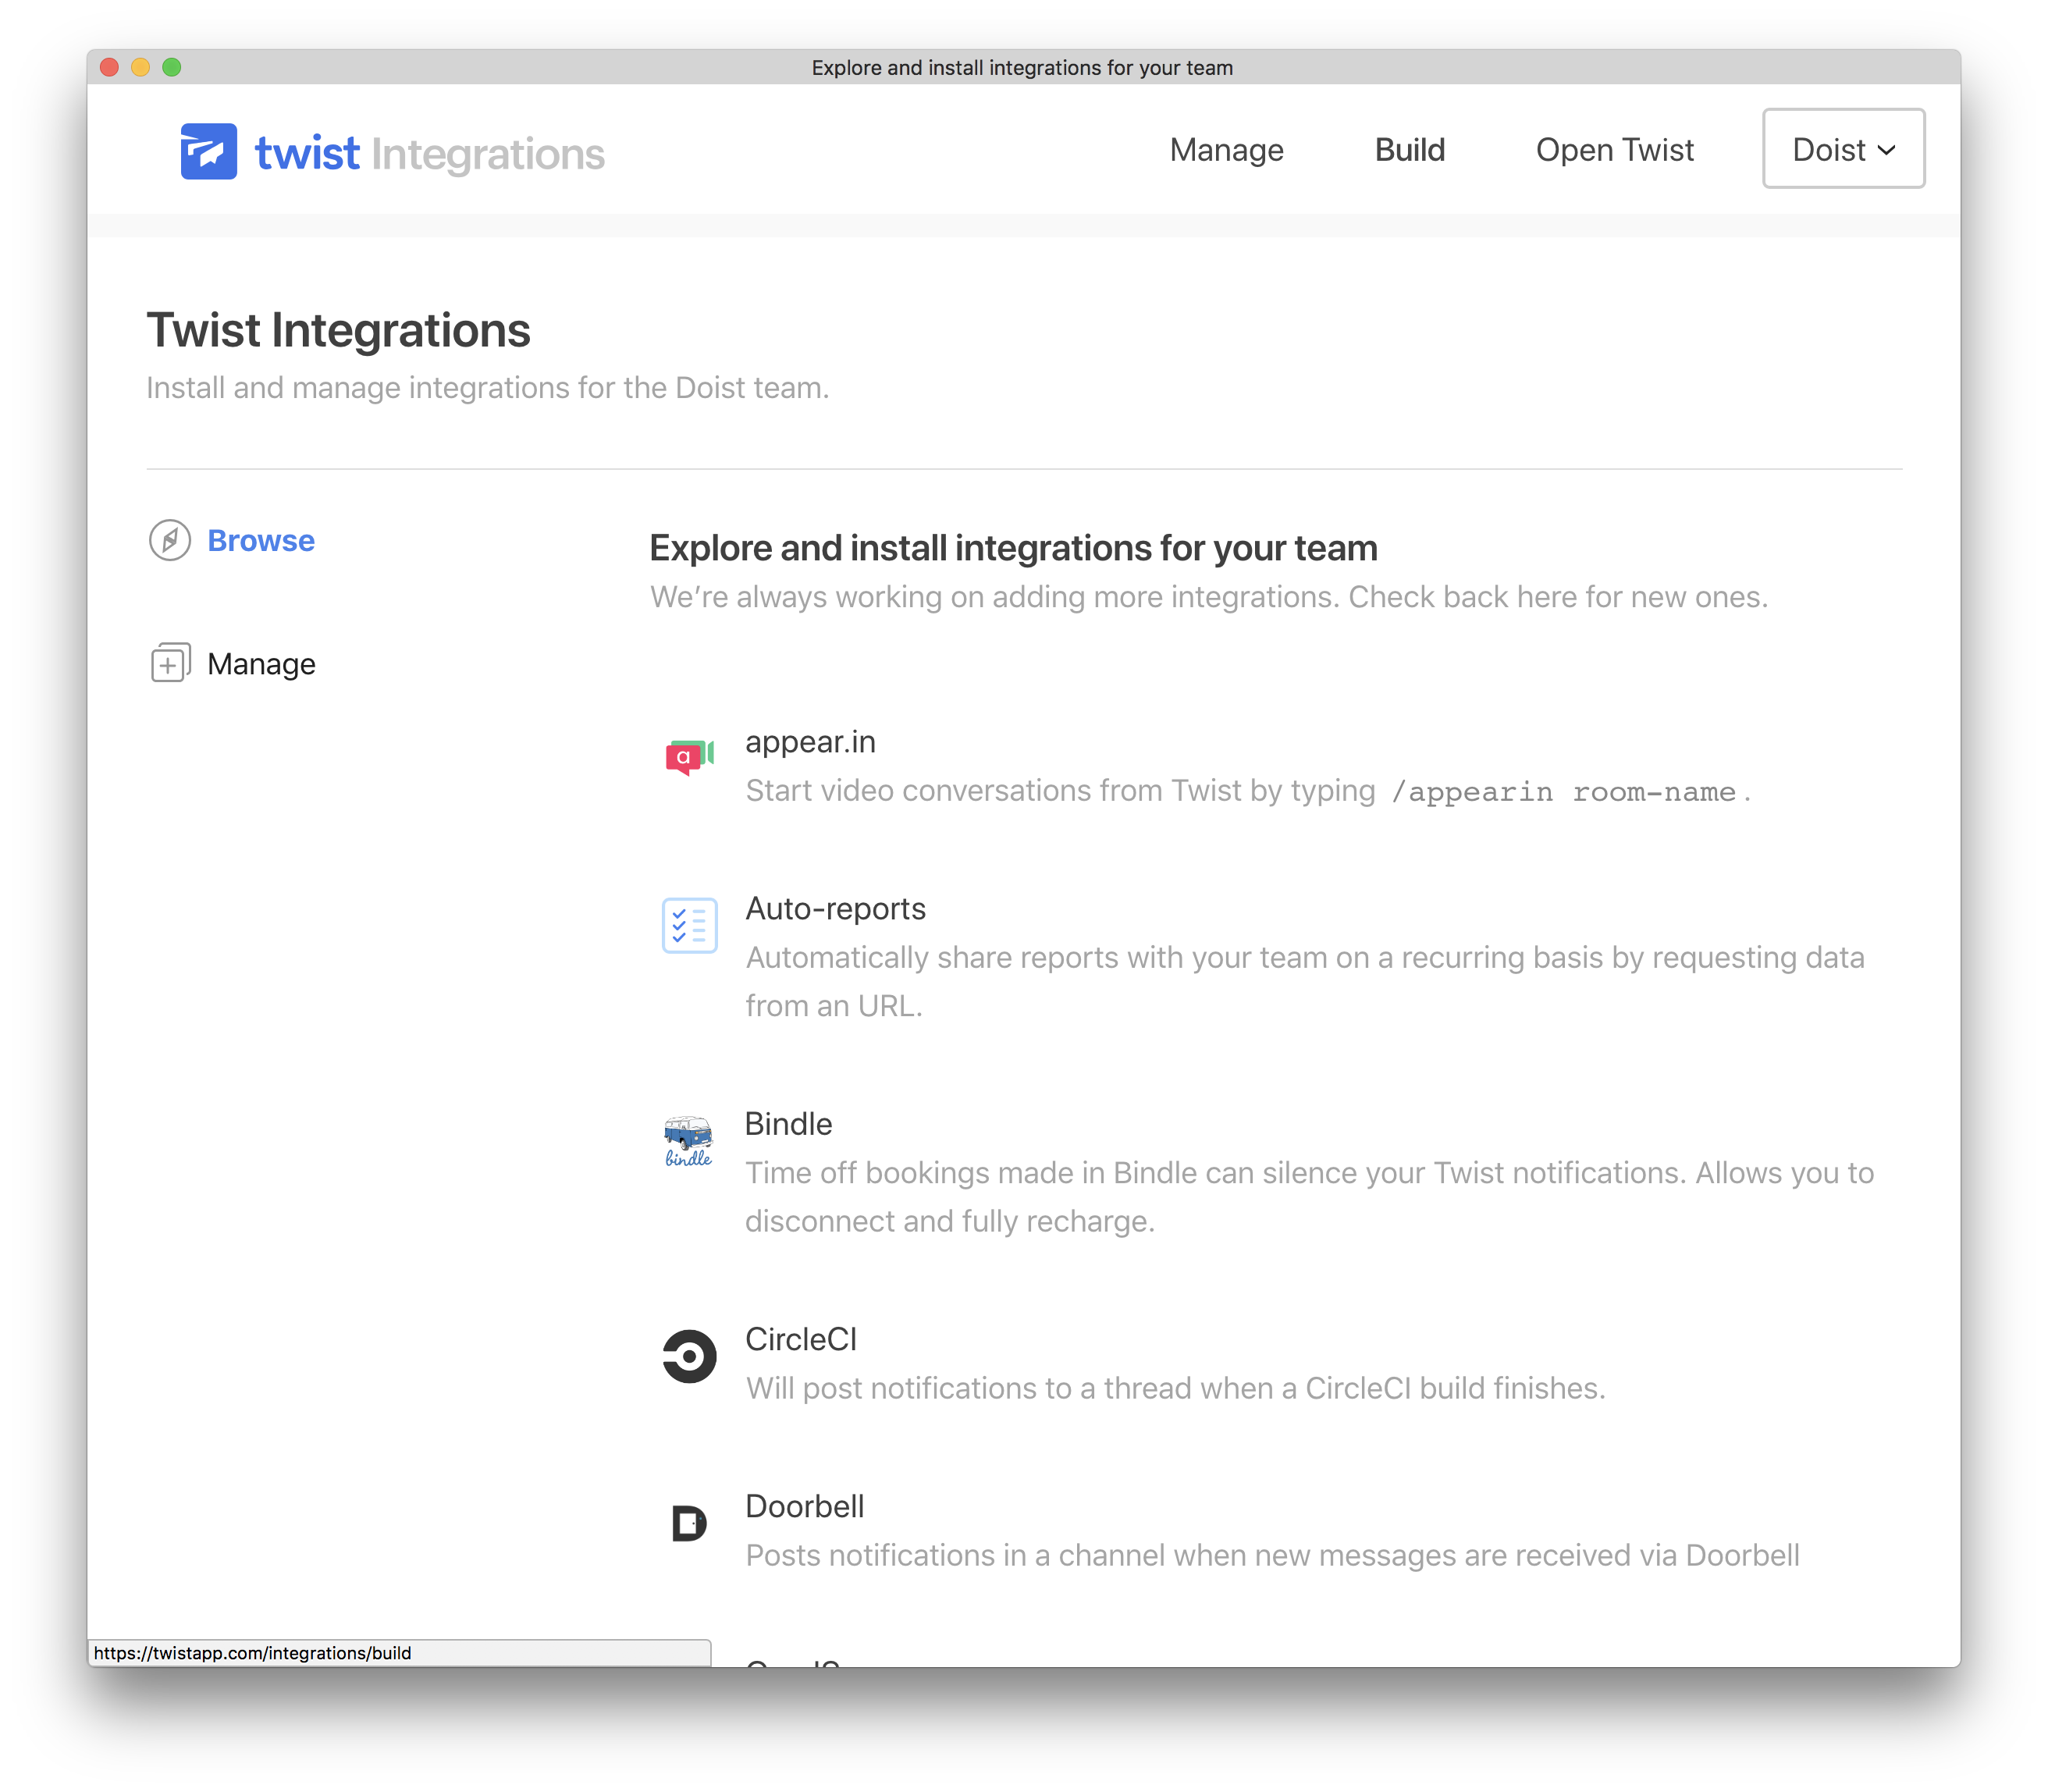
Task: Select Browse in the left sidebar
Action: [261, 540]
